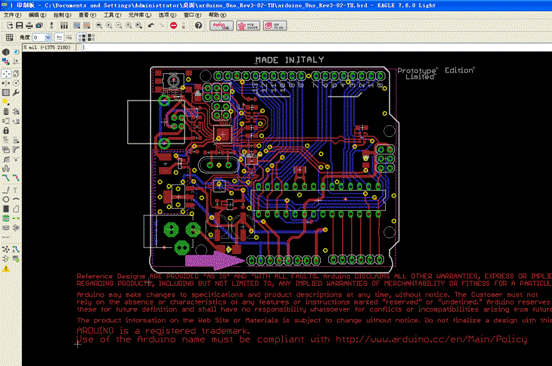Click the red Stop command icon
552x366 pixels.
[x=174, y=26]
